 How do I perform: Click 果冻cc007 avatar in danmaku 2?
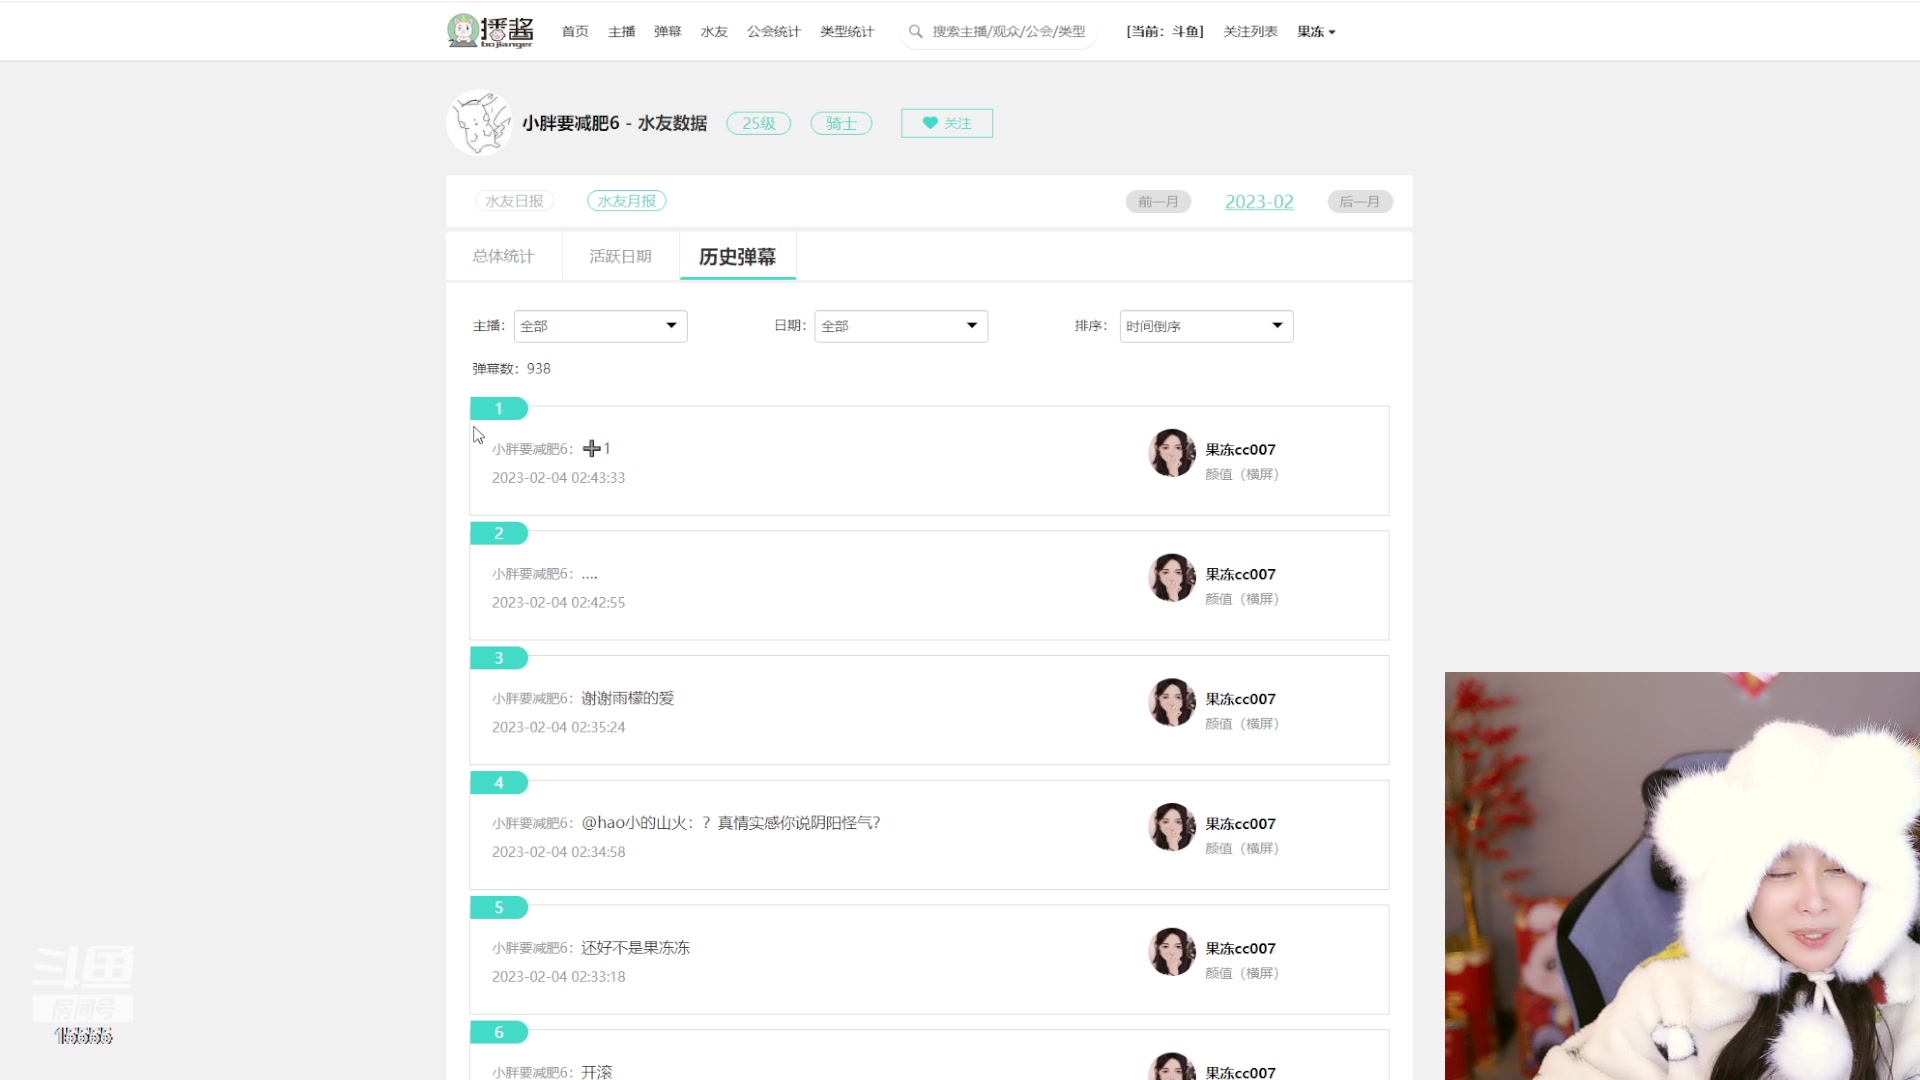1172,578
